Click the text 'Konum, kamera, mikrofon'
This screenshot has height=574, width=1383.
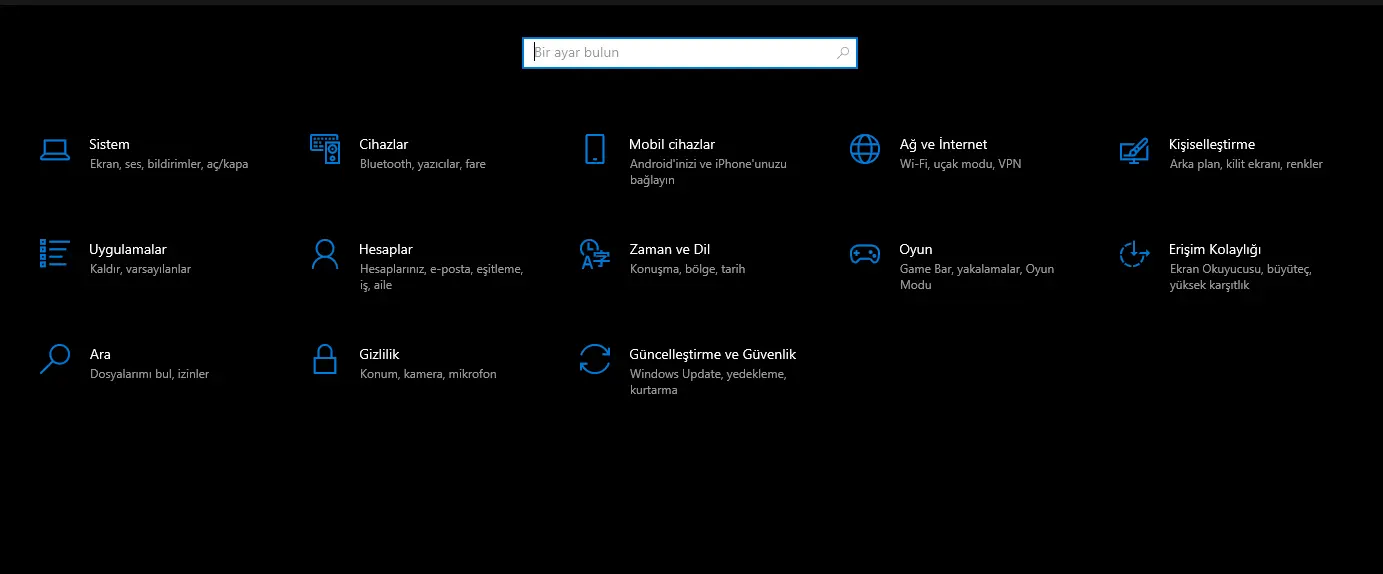click(x=428, y=374)
